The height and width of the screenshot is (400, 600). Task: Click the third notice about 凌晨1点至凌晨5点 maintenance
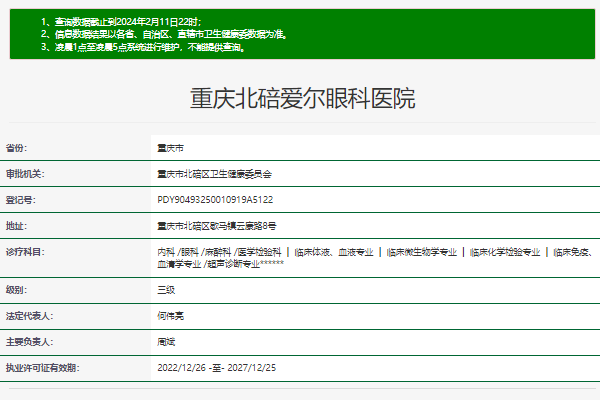pos(143,47)
